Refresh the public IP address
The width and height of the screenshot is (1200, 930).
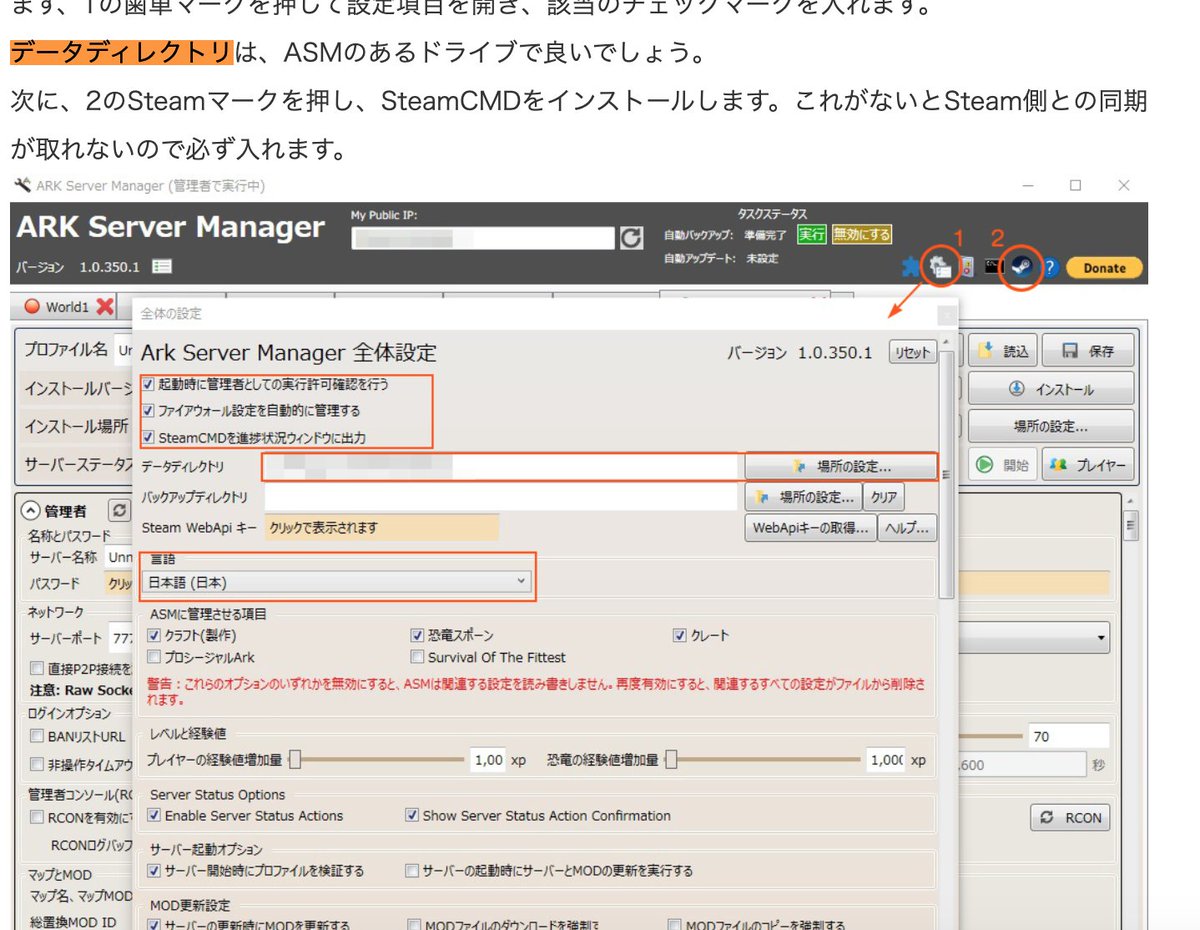pyautogui.click(x=631, y=238)
